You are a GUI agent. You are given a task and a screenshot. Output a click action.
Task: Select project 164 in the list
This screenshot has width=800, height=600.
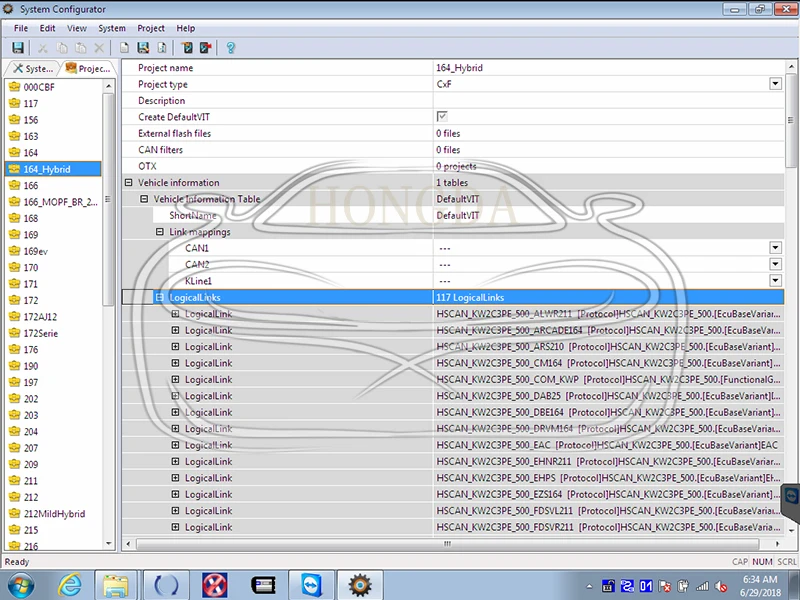pyautogui.click(x=31, y=153)
